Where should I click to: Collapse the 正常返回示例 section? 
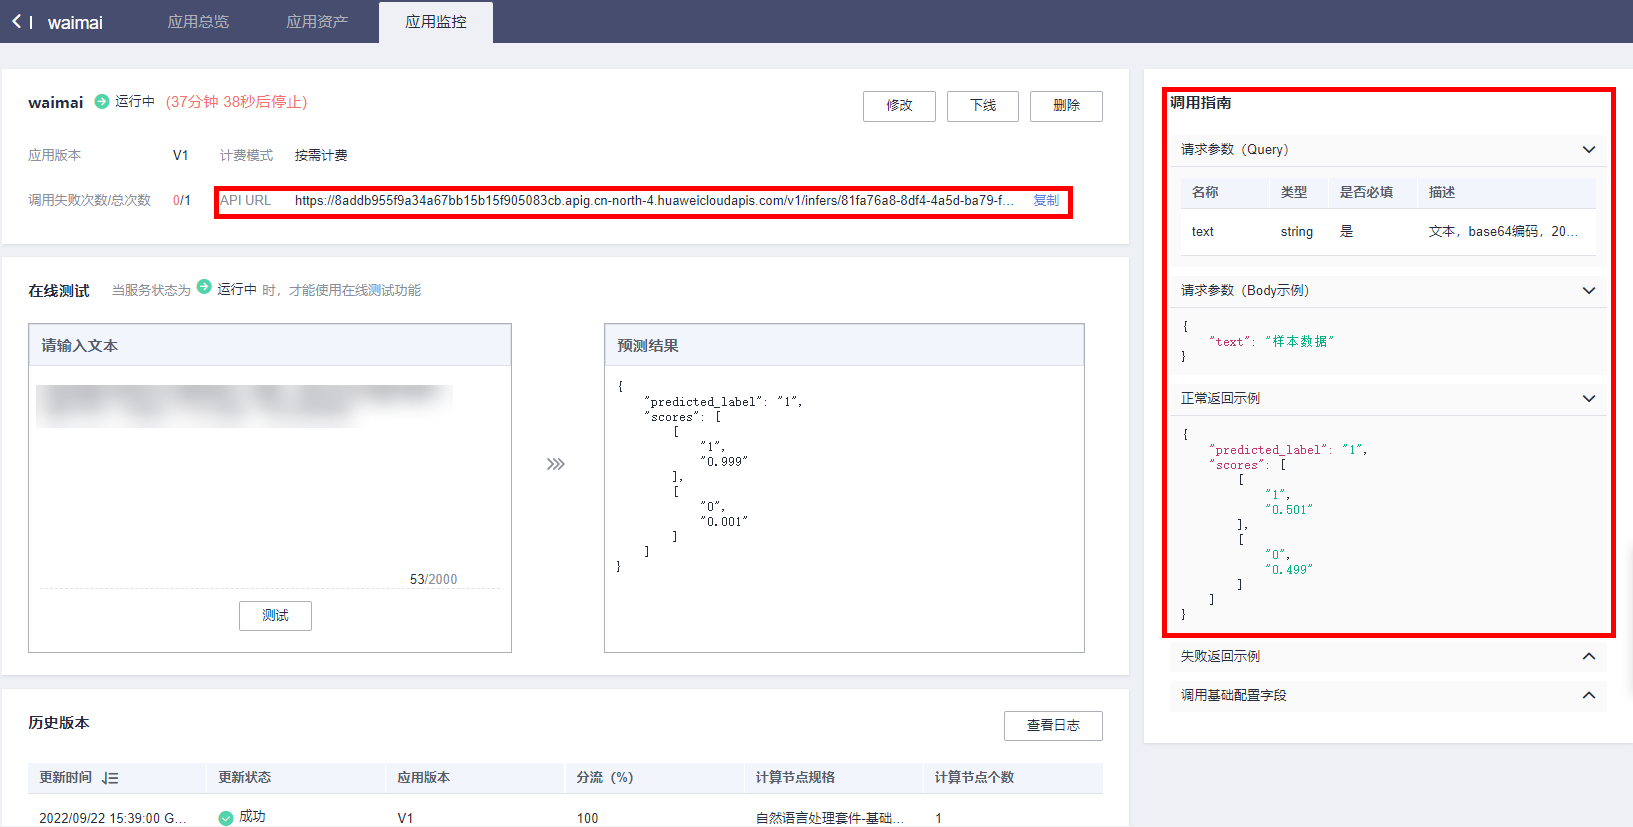click(1588, 399)
